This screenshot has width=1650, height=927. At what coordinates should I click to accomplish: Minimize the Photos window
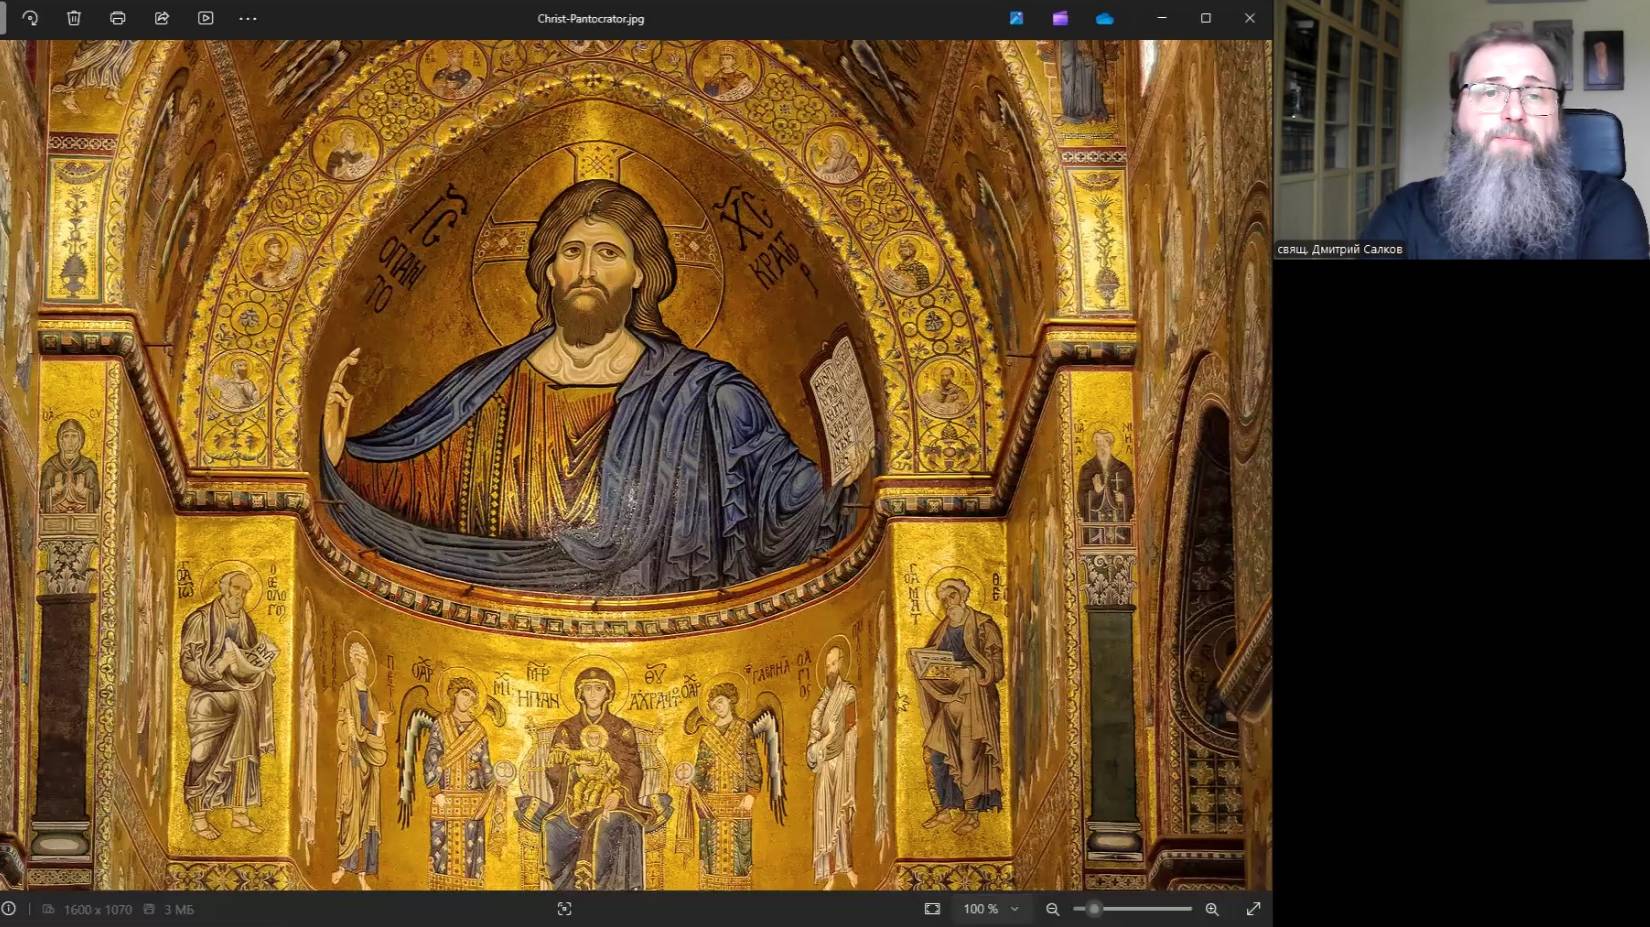[x=1162, y=18]
